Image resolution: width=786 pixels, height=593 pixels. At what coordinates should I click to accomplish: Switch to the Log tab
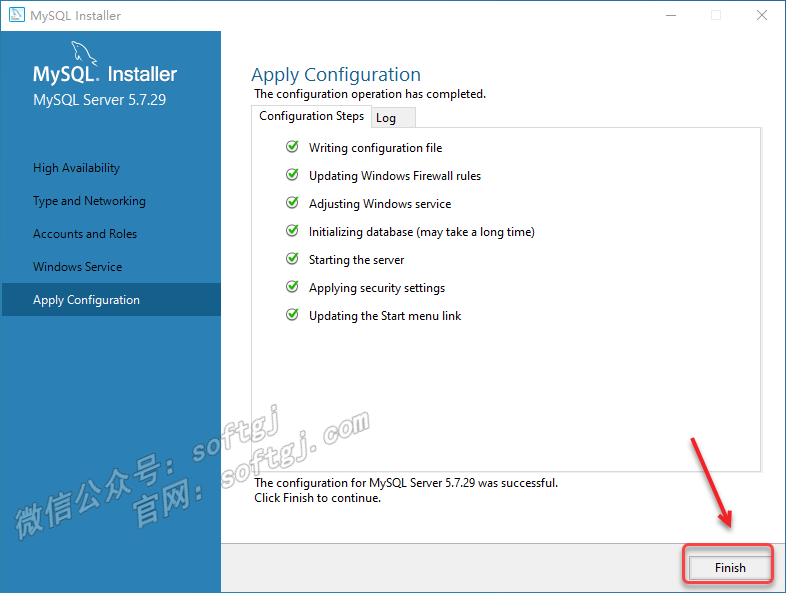tap(393, 118)
